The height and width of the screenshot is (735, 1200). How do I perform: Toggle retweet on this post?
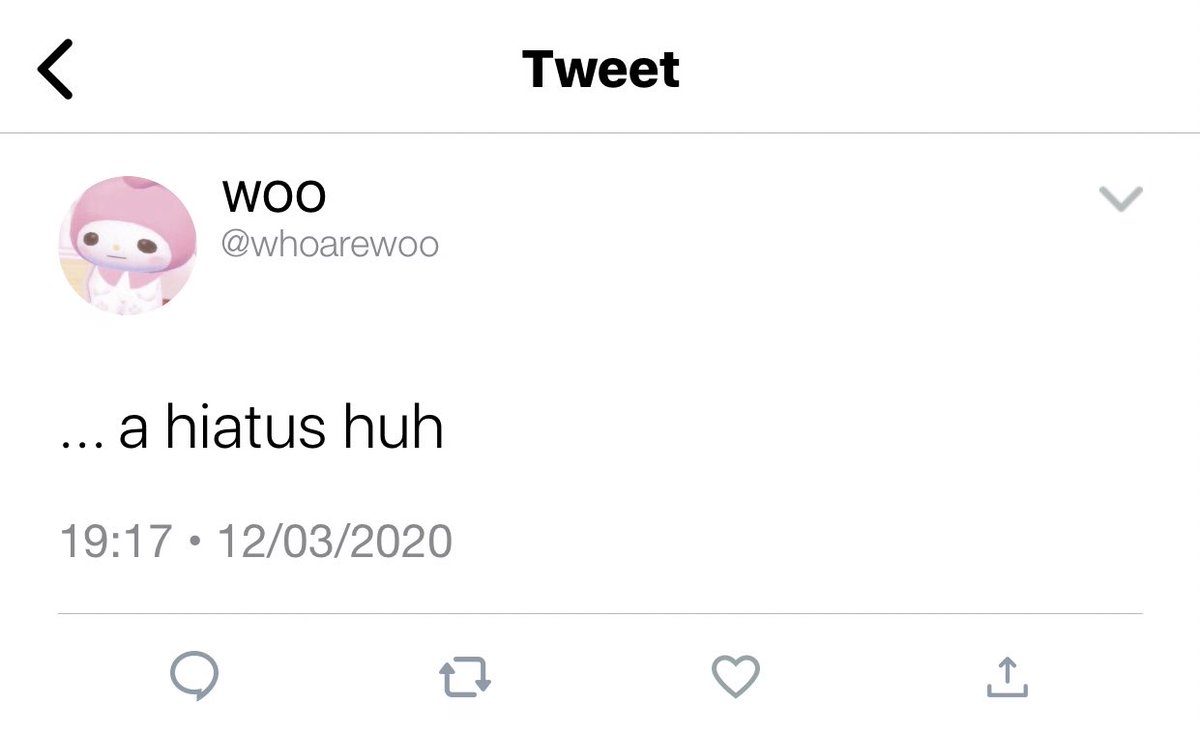[466, 677]
